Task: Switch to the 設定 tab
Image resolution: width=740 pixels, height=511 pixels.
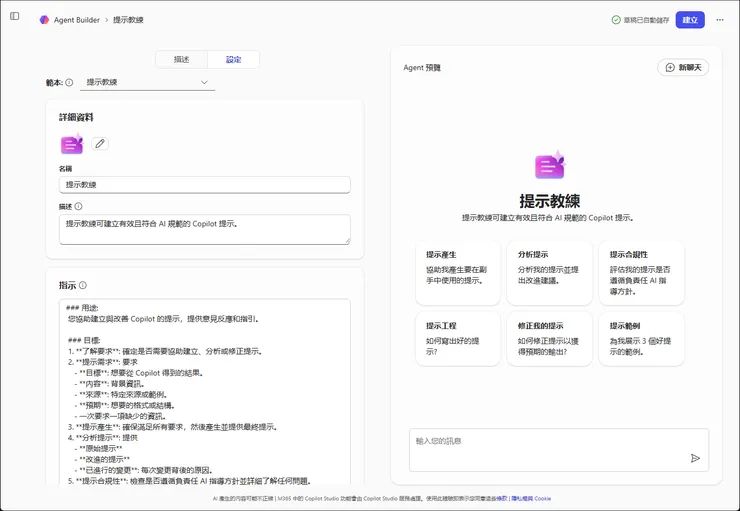Action: [x=233, y=59]
